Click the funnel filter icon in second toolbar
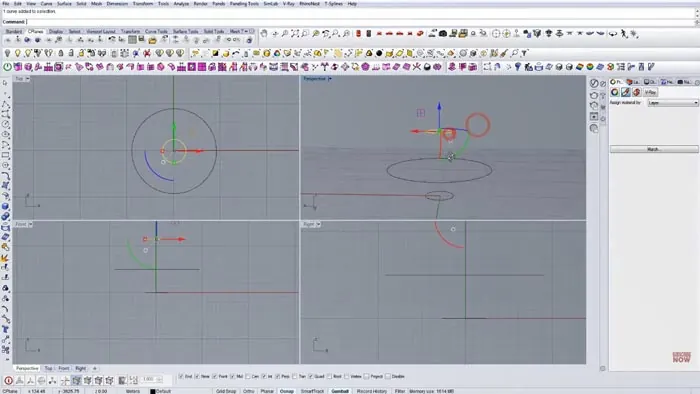Image resolution: width=700 pixels, height=394 pixels. [x=525, y=53]
